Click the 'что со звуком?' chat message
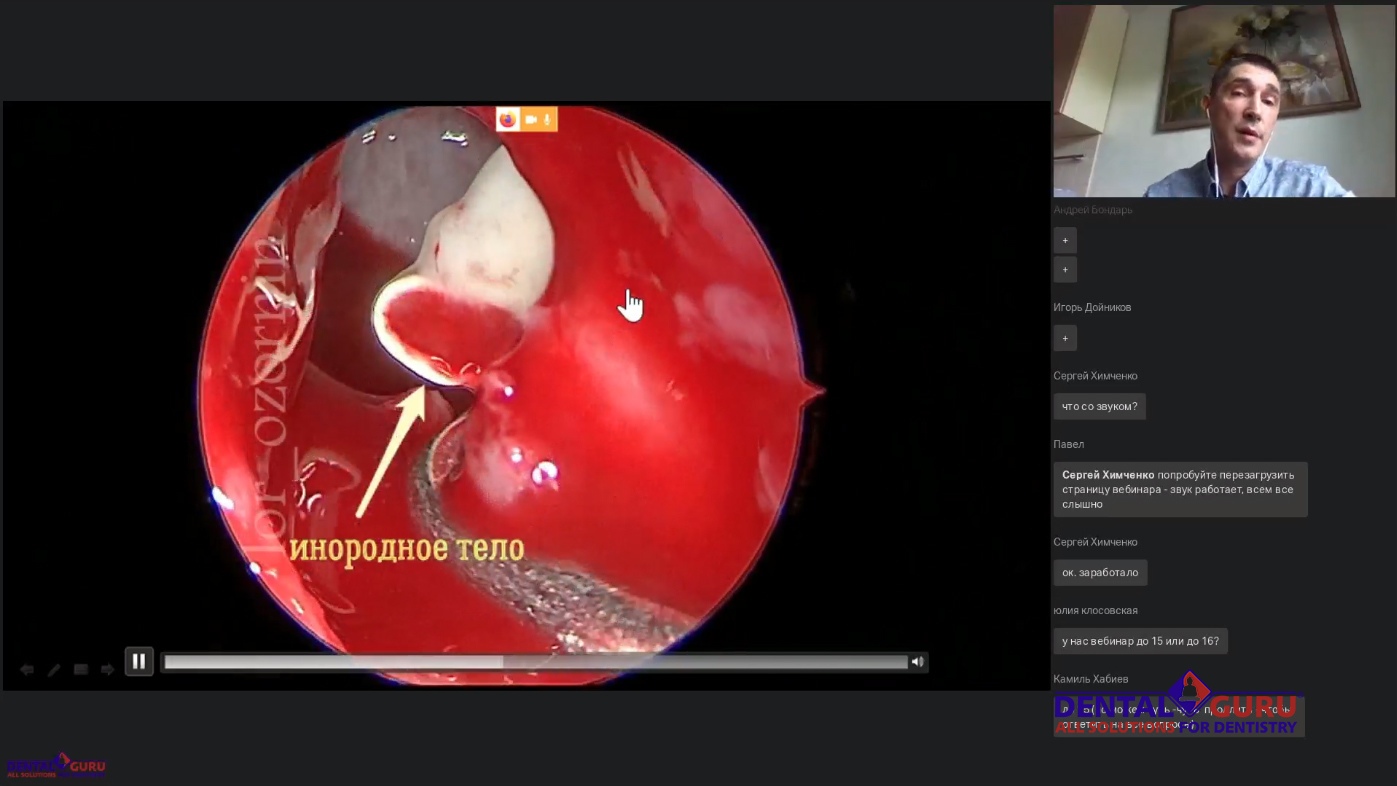Image resolution: width=1397 pixels, height=786 pixels. pos(1099,406)
